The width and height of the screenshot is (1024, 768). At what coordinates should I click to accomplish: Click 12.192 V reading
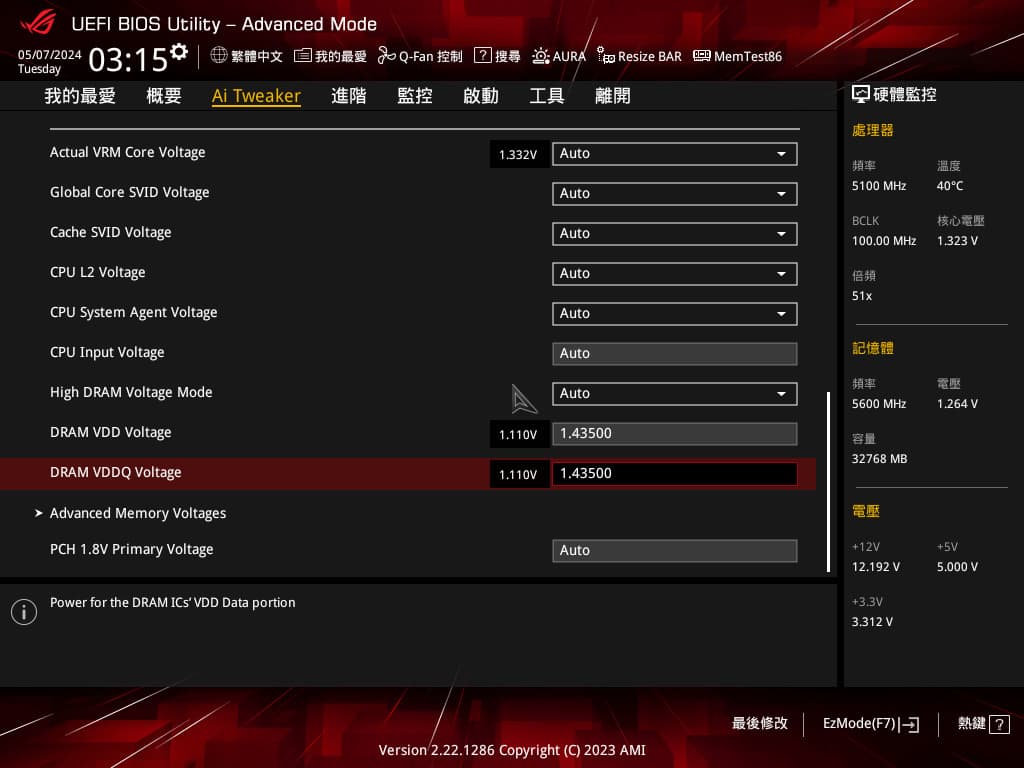[x=876, y=567]
